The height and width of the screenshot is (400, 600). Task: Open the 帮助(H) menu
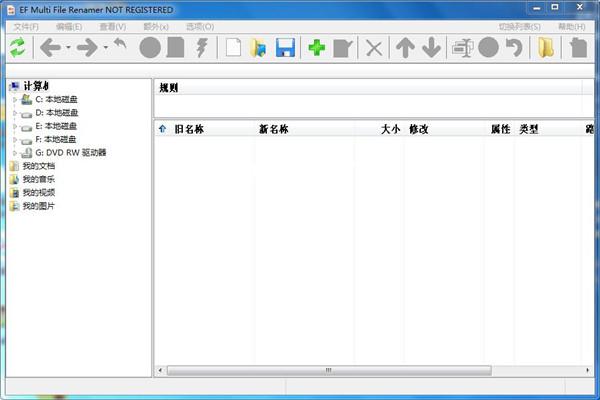pyautogui.click(x=572, y=26)
